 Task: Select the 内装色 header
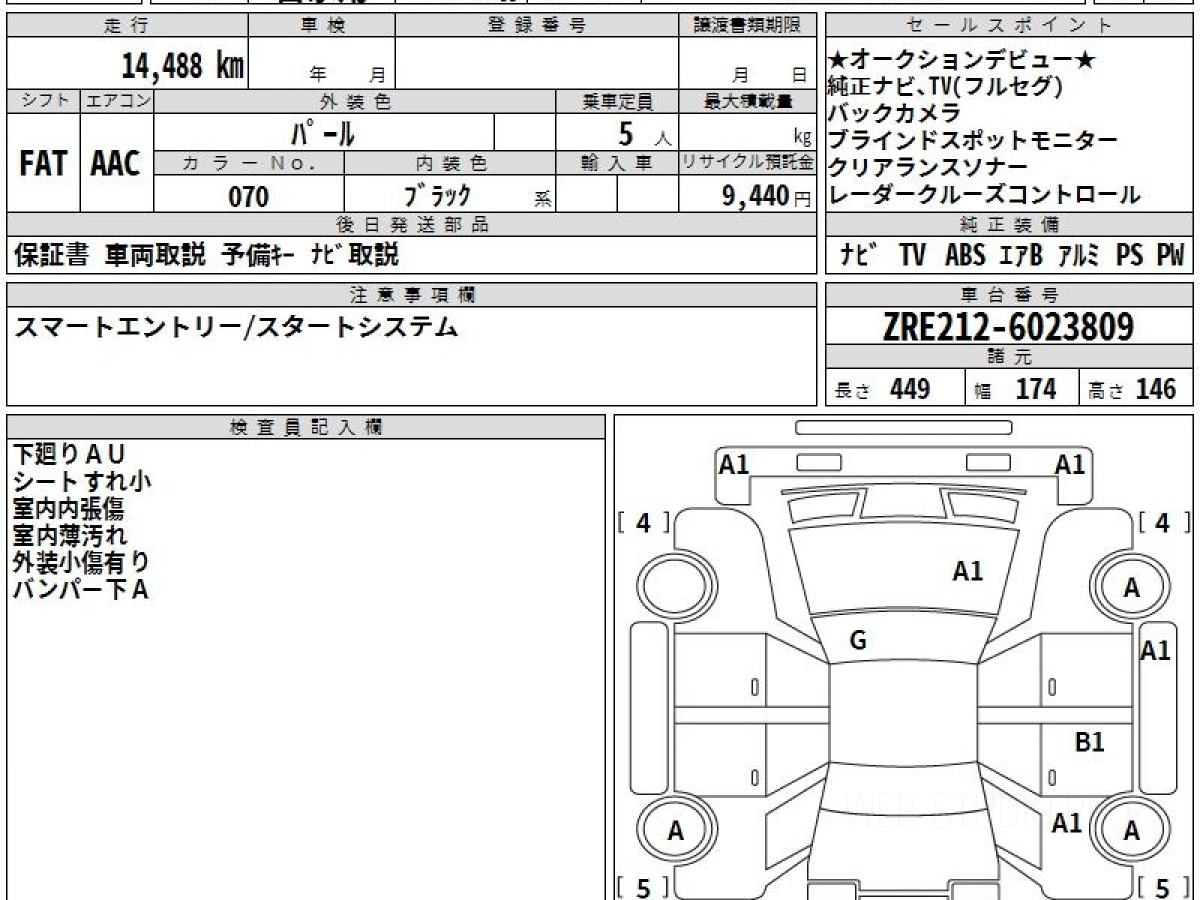pyautogui.click(x=450, y=164)
